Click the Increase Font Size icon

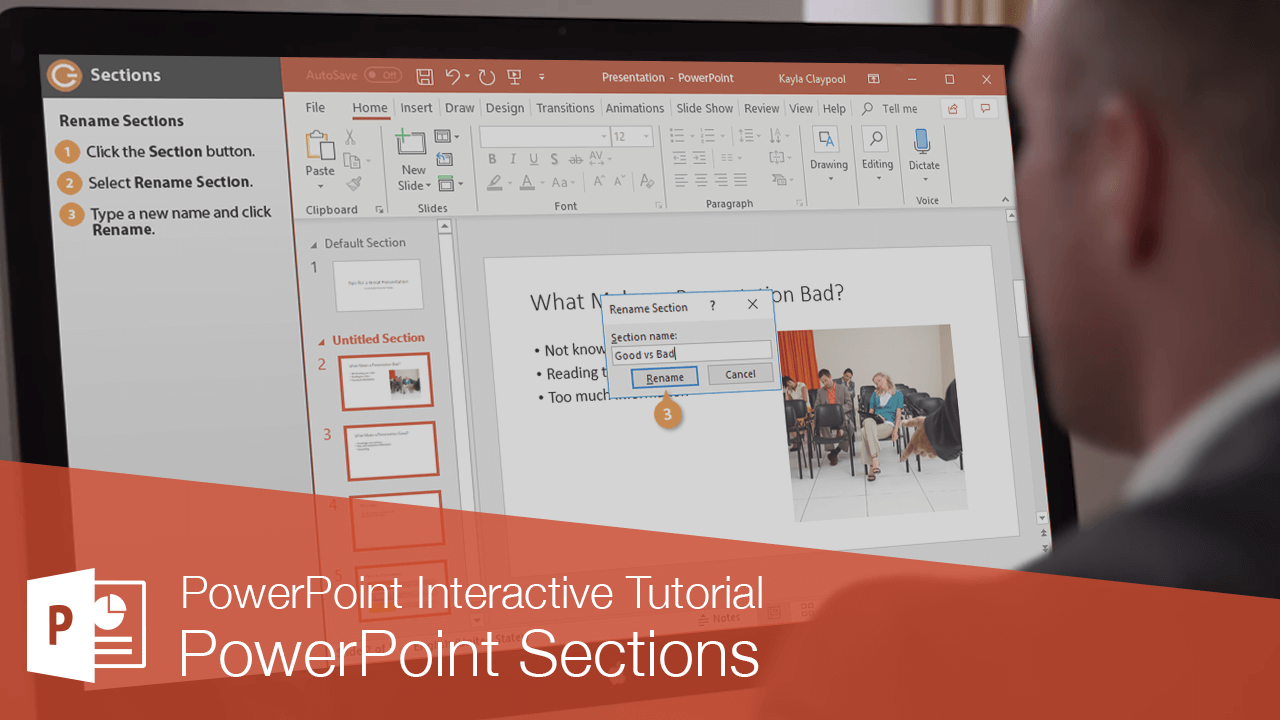pos(599,180)
